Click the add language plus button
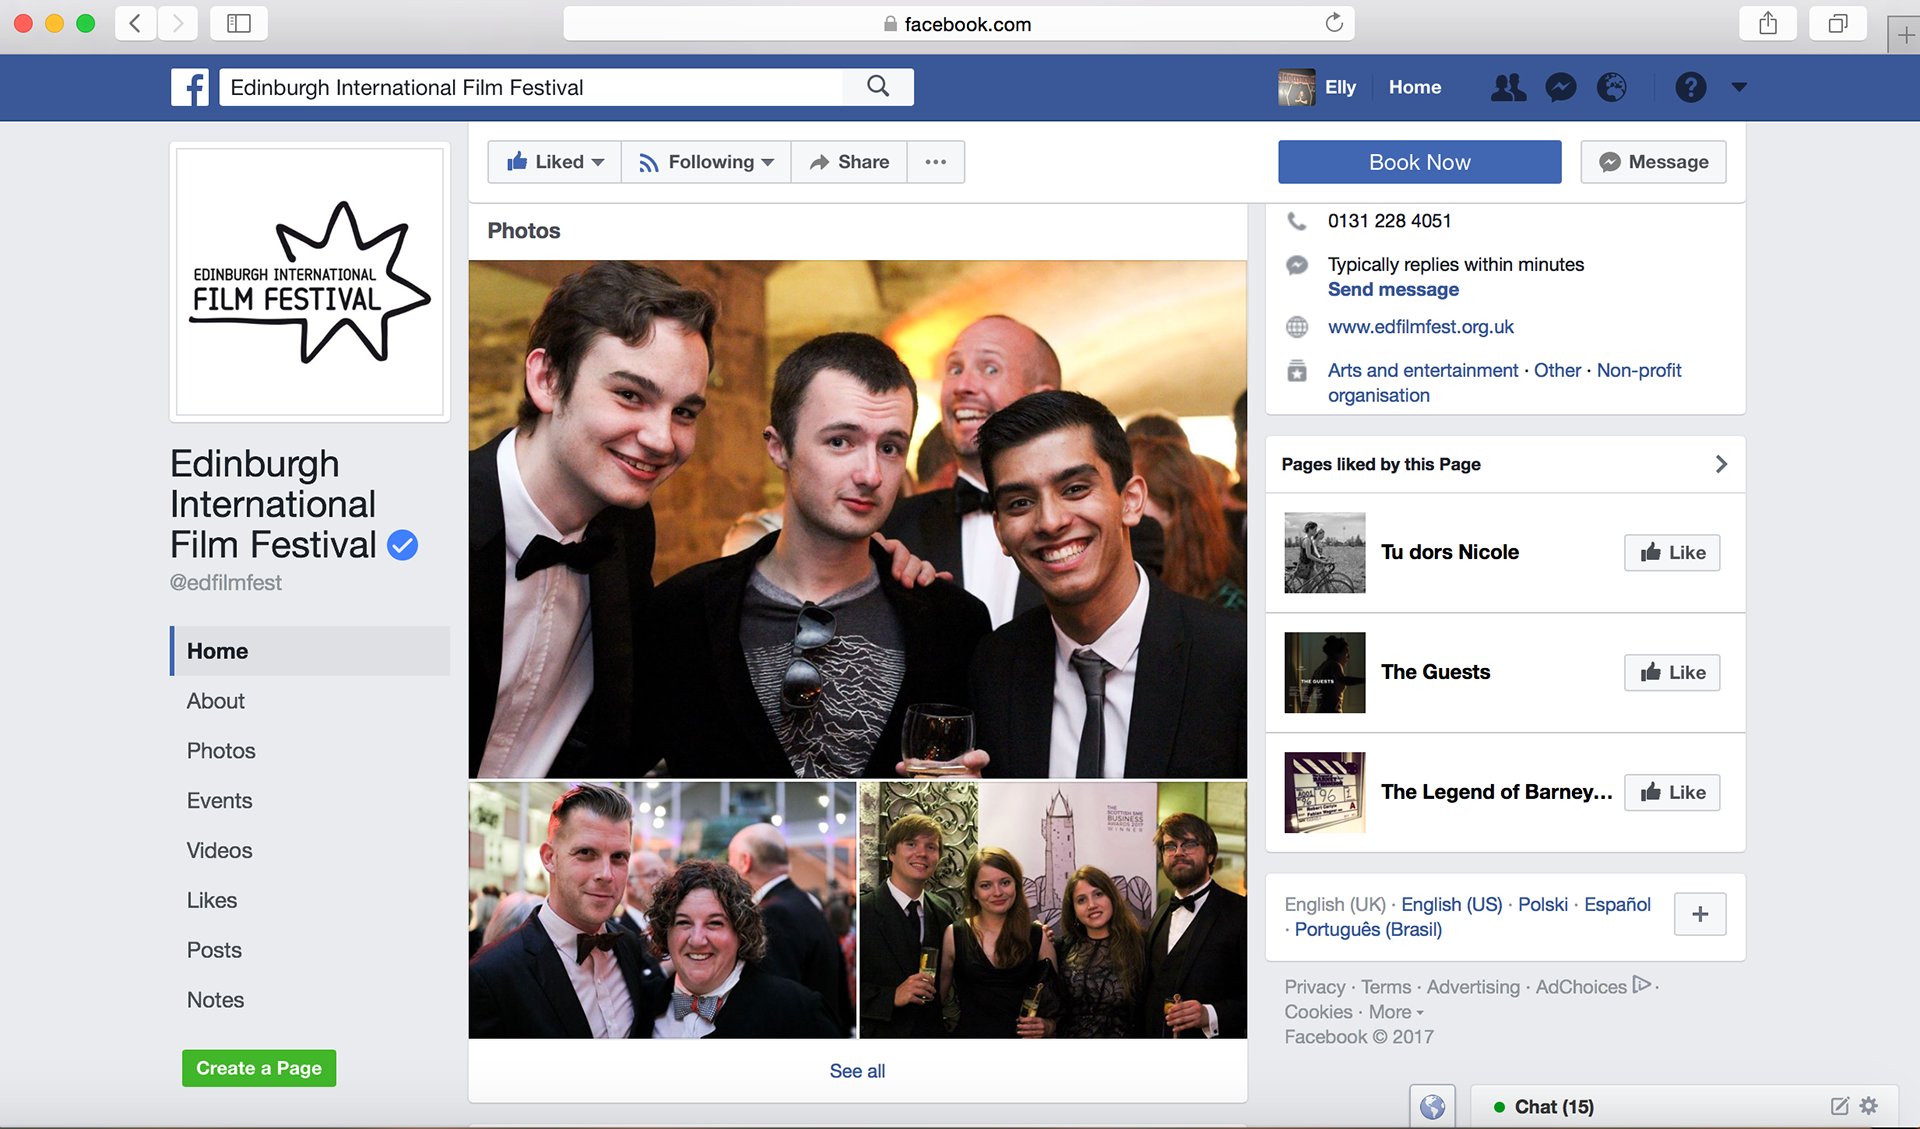Viewport: 1920px width, 1129px height. pos(1700,914)
